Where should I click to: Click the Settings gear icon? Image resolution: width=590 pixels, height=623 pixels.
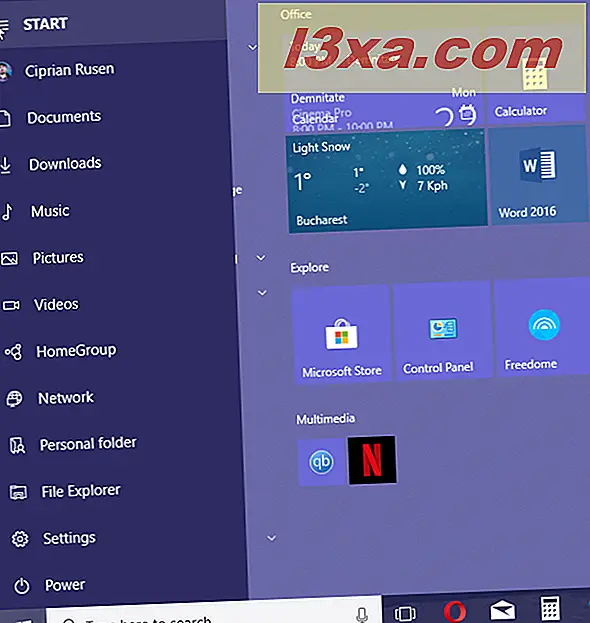[20, 539]
